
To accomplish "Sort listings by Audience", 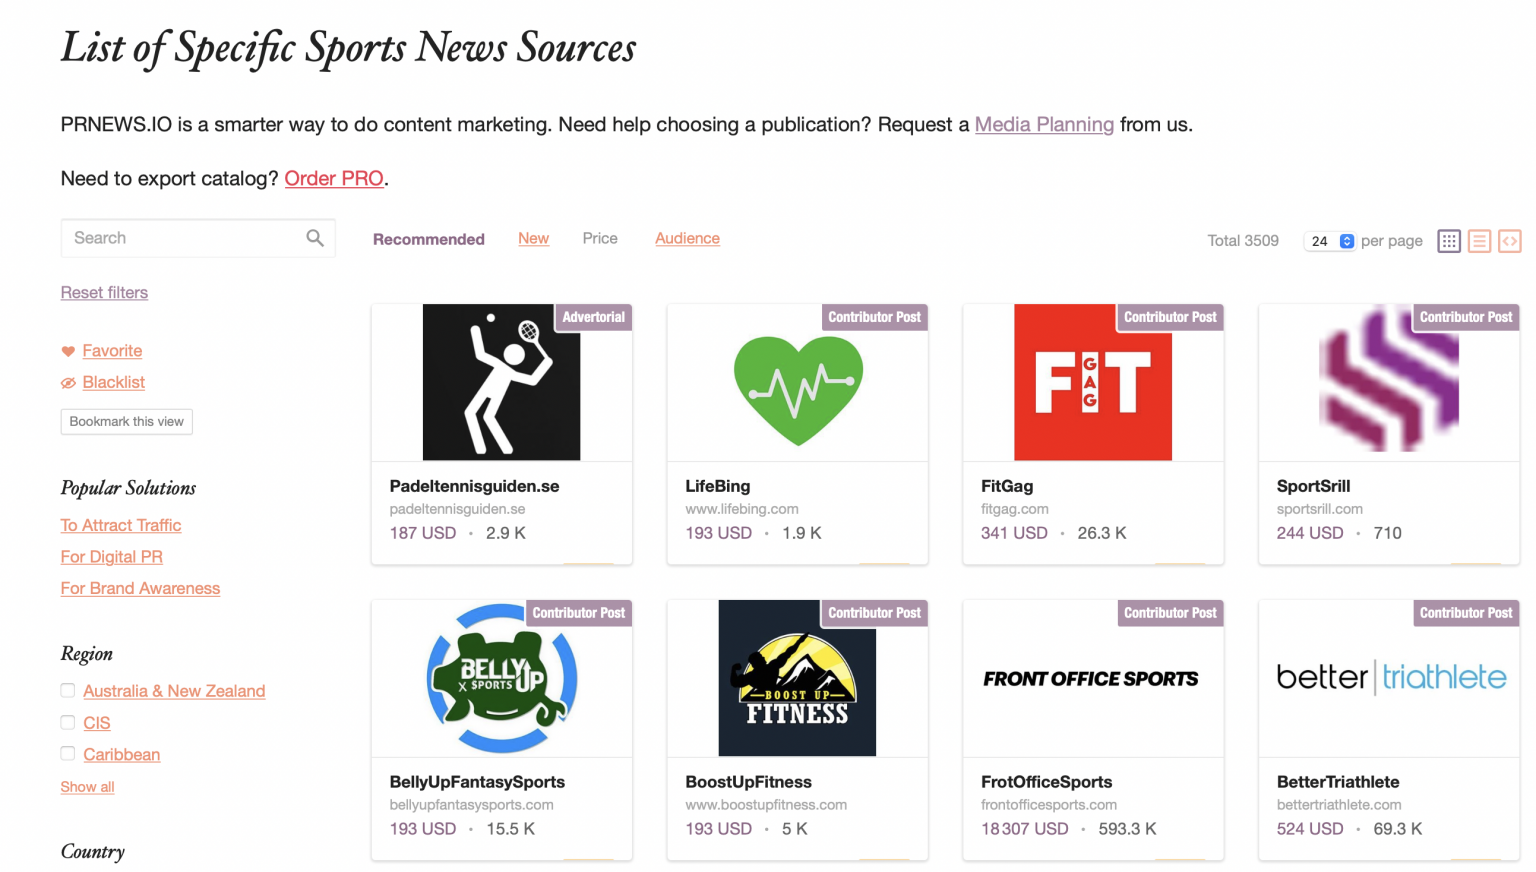I will 687,238.
